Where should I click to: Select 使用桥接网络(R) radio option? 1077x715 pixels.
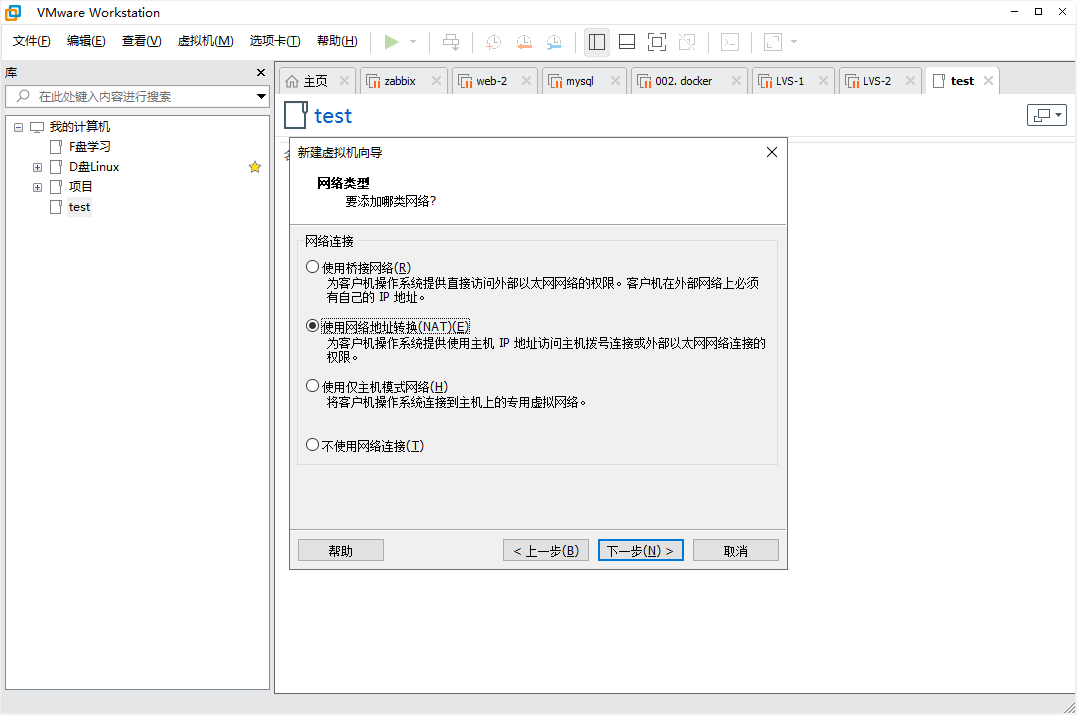(313, 267)
